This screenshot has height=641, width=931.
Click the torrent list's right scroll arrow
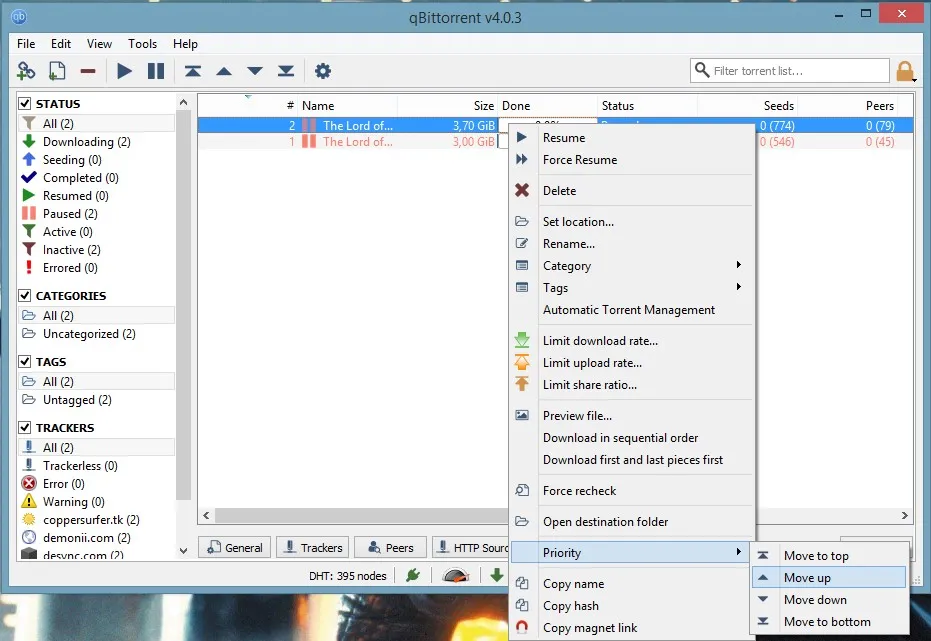(x=904, y=515)
